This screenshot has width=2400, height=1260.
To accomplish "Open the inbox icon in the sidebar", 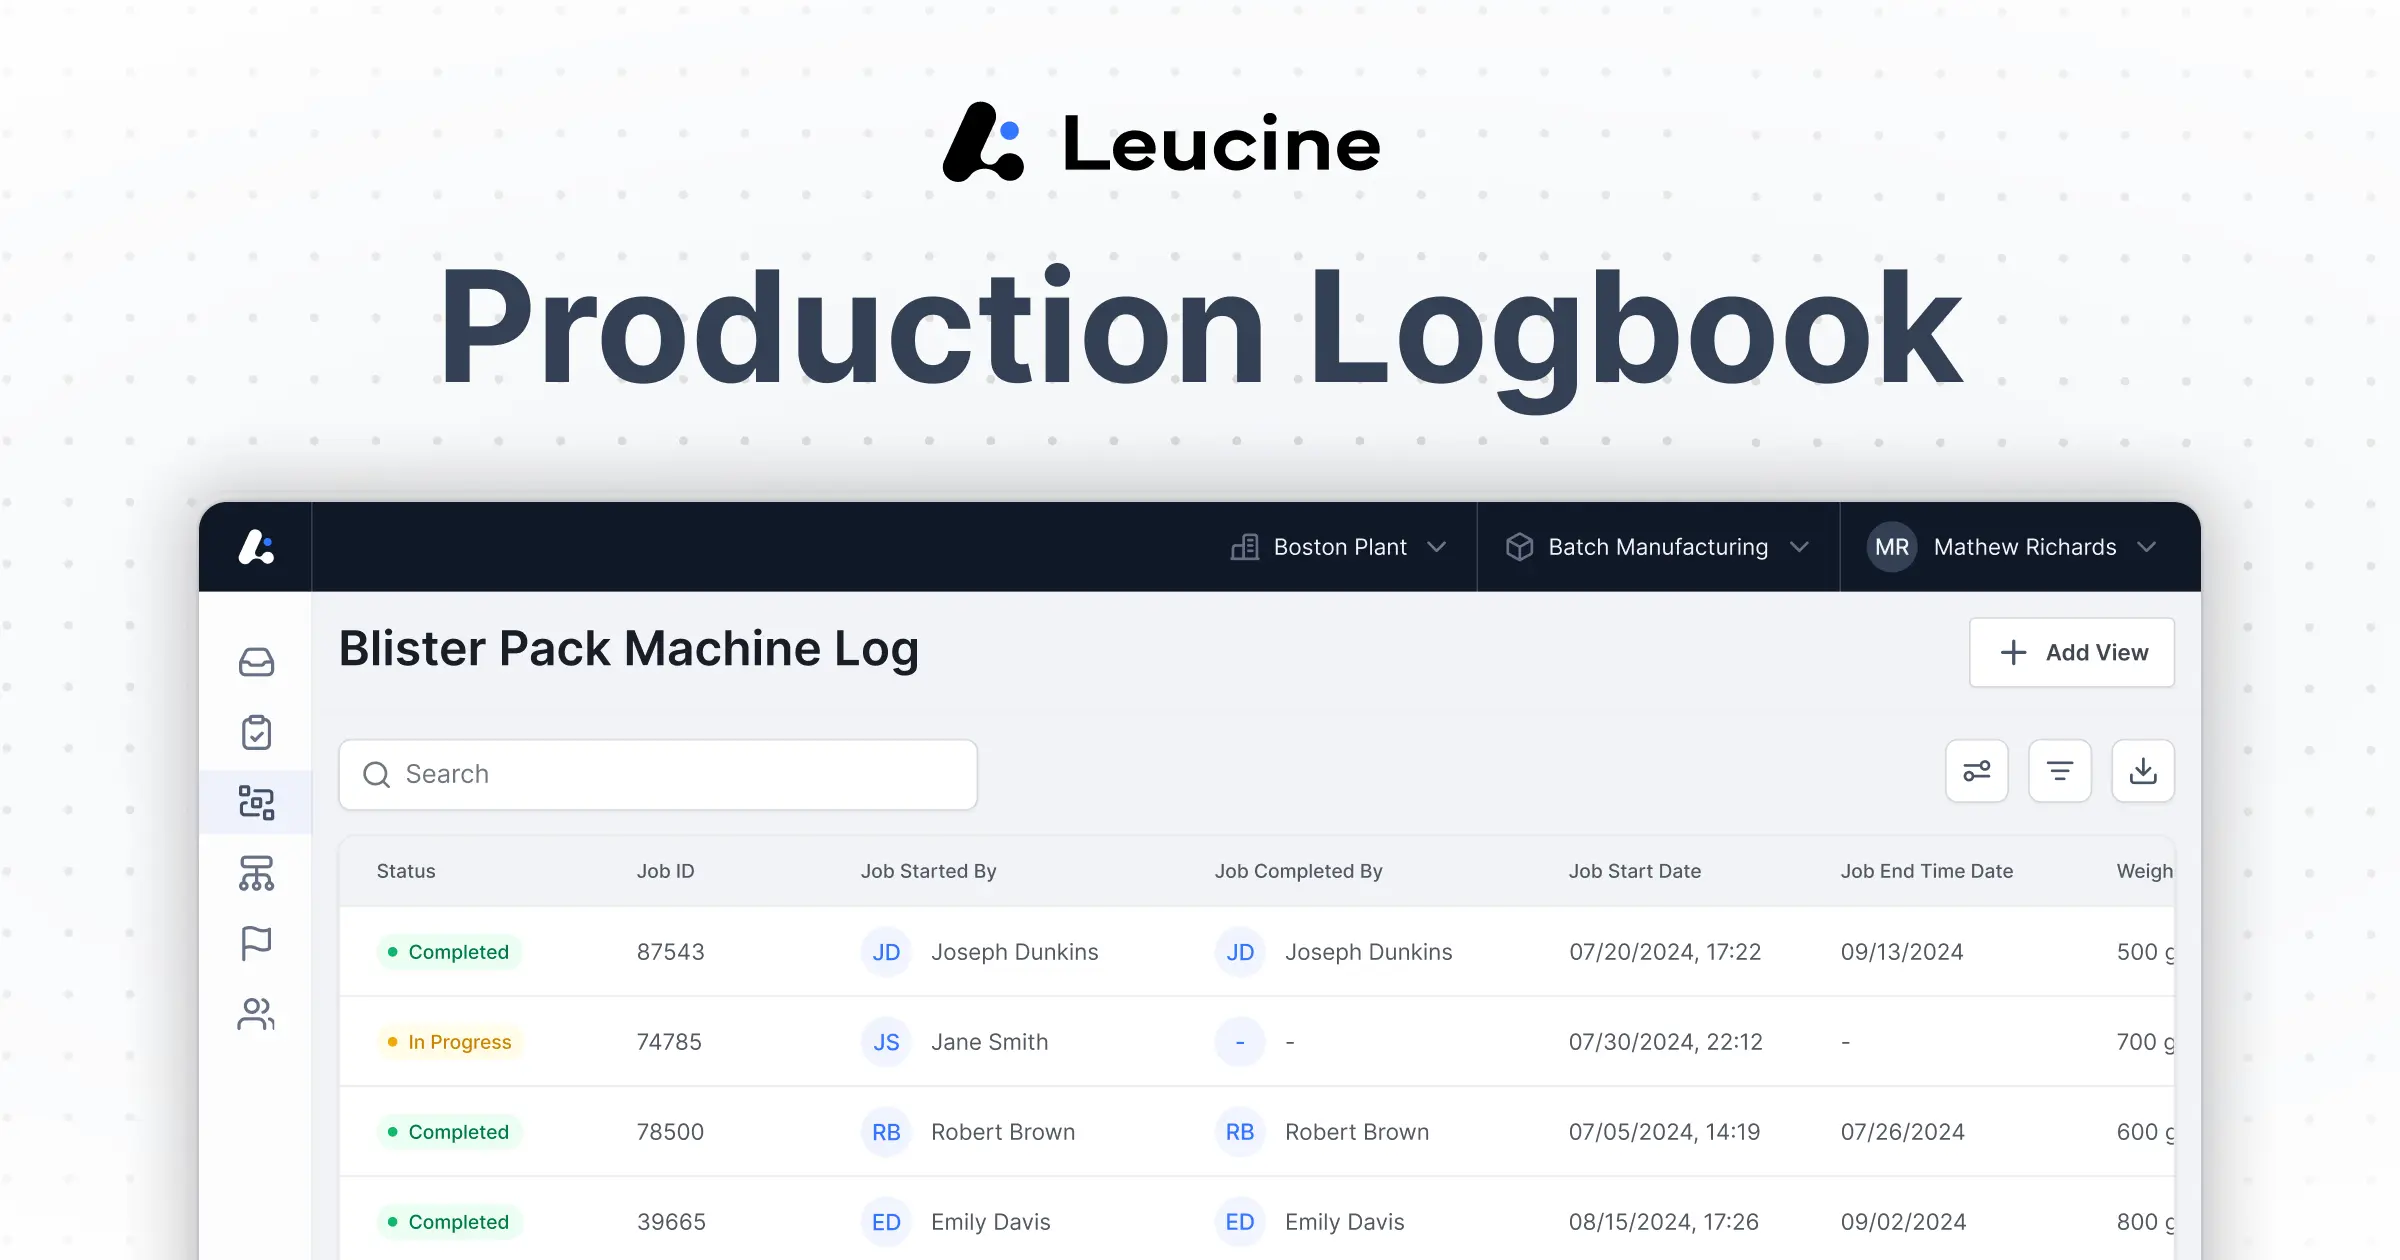I will pos(256,662).
